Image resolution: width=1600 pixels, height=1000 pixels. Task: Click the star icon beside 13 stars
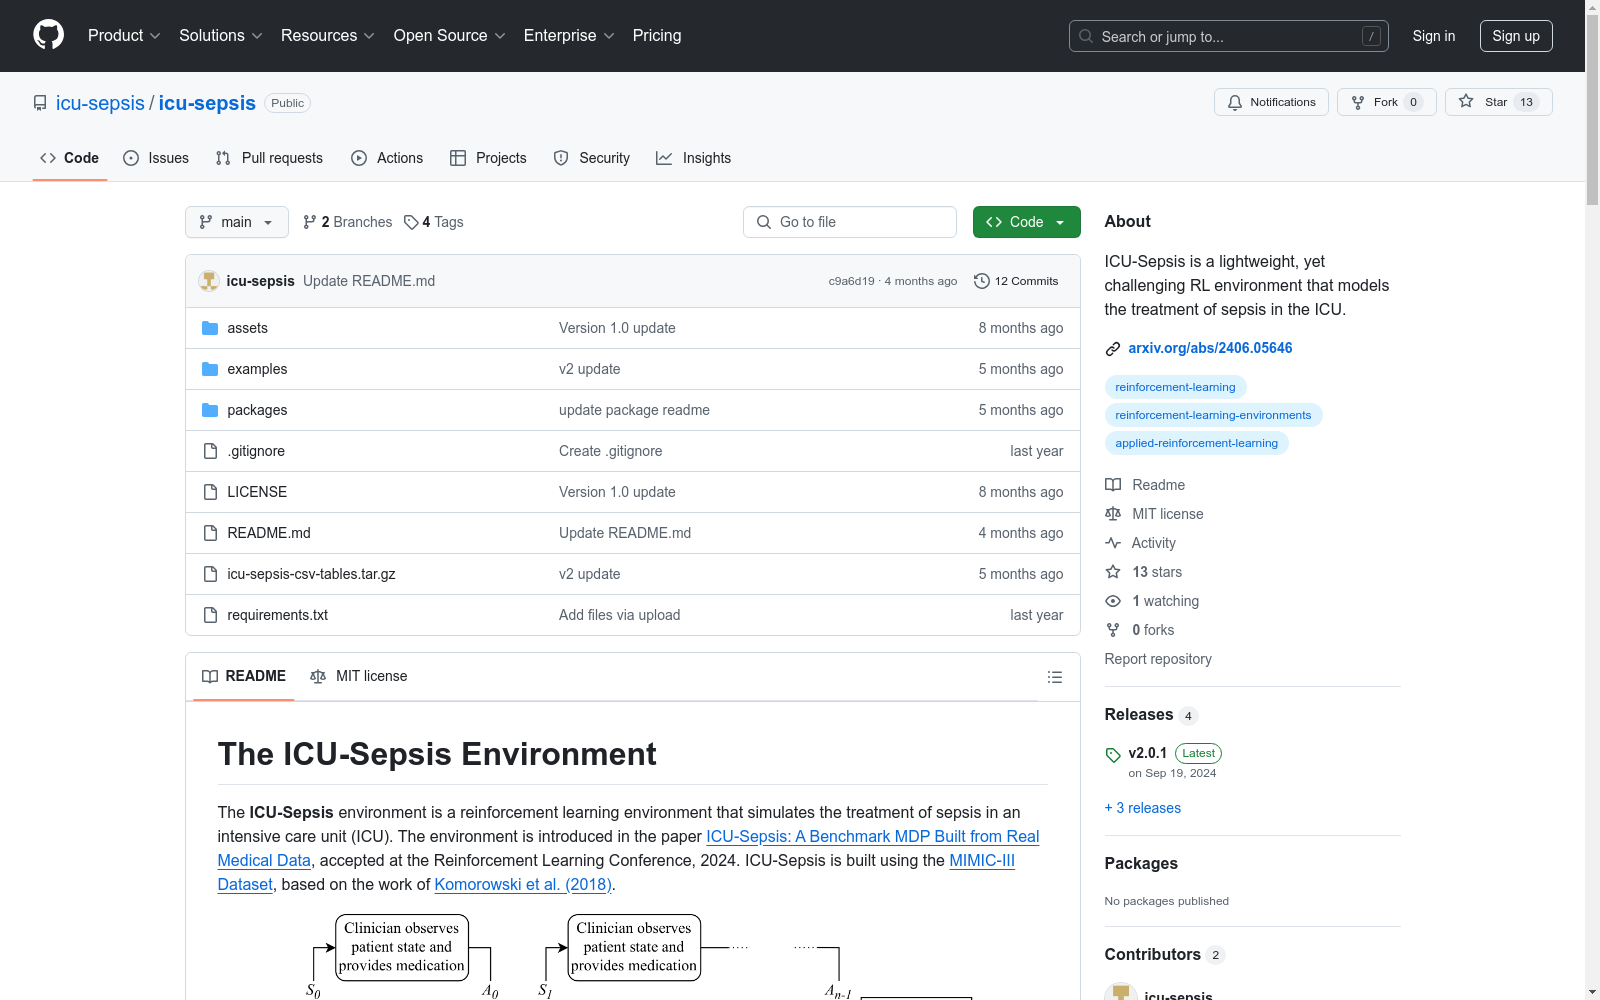pyautogui.click(x=1113, y=572)
